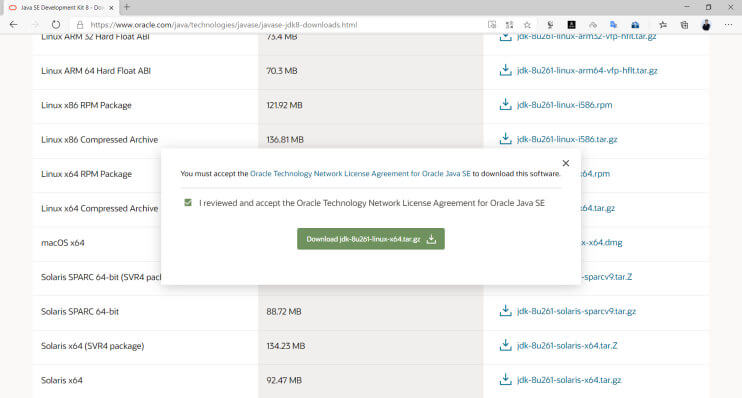Download jdk-8u261-solaris-x64.tar.Z link
The height and width of the screenshot is (398, 742).
coord(567,346)
